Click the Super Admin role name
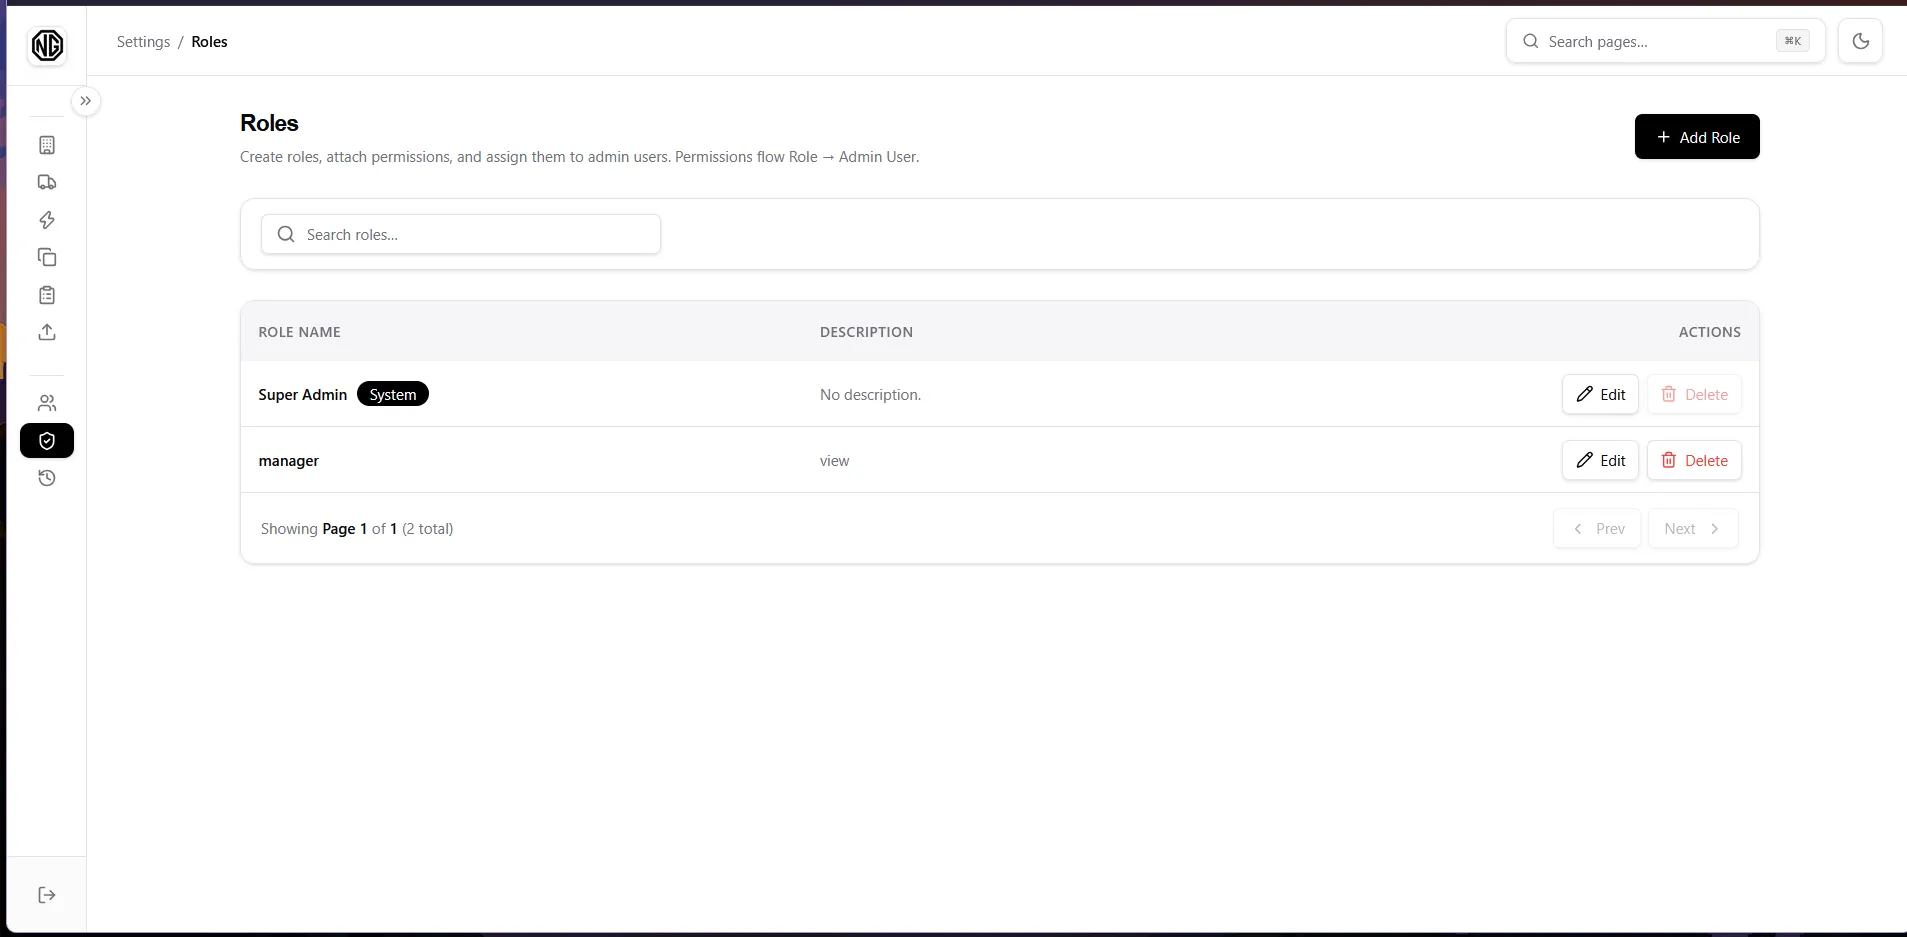 coord(303,395)
